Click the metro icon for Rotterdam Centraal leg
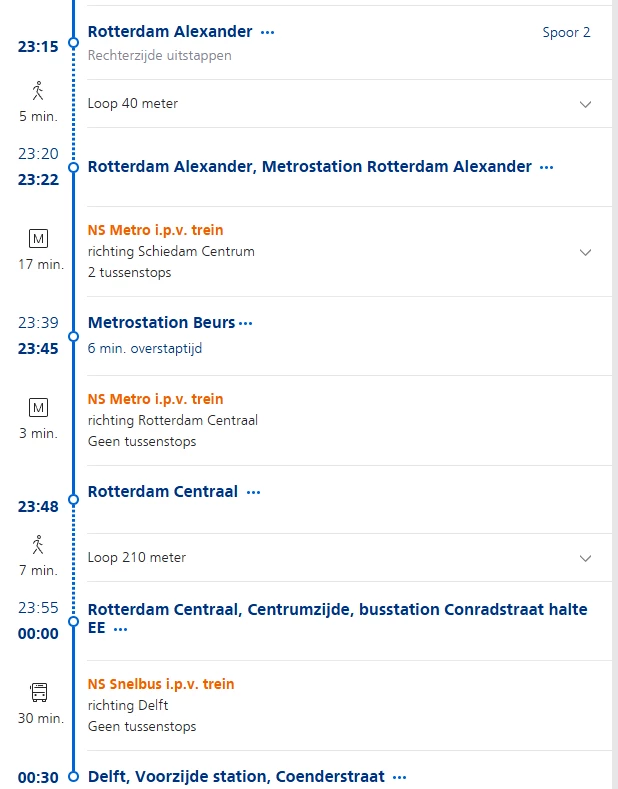Screen dimensions: 618x789 tap(38, 408)
